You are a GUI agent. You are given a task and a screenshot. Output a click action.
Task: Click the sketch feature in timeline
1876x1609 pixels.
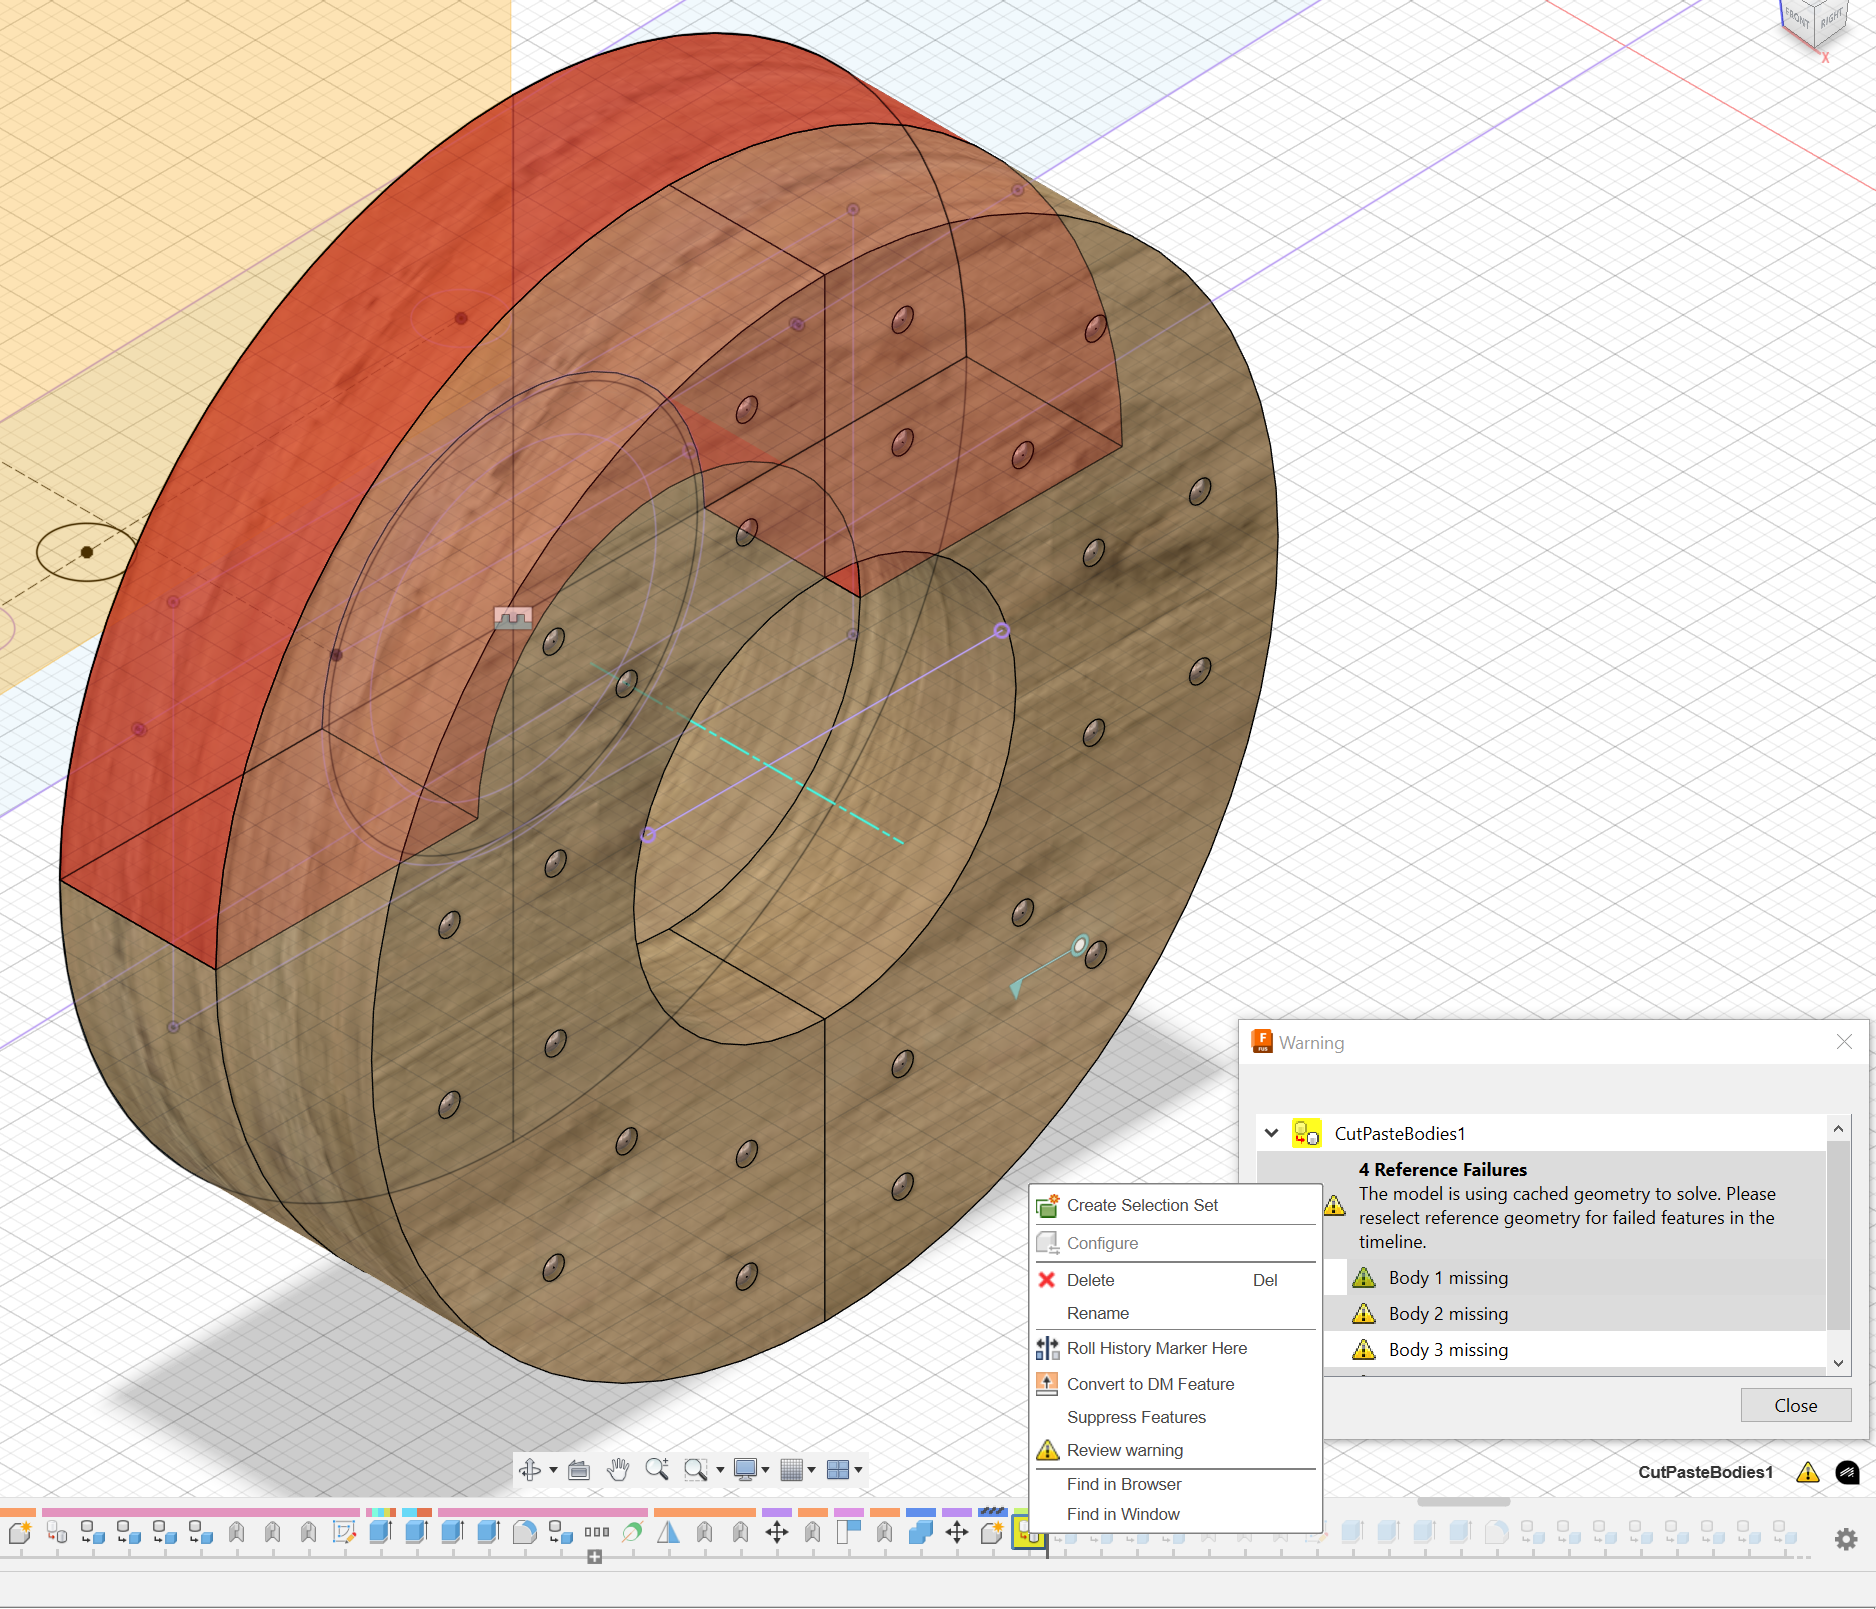click(x=344, y=1532)
